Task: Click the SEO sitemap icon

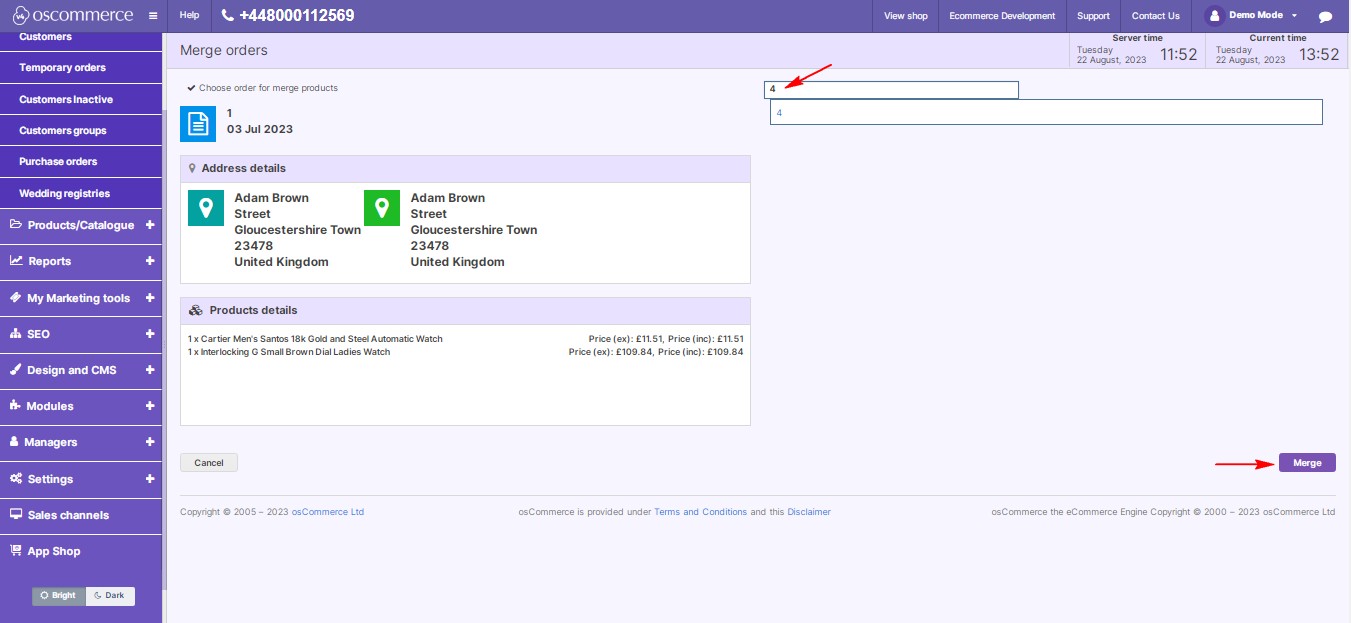Action: tap(16, 334)
